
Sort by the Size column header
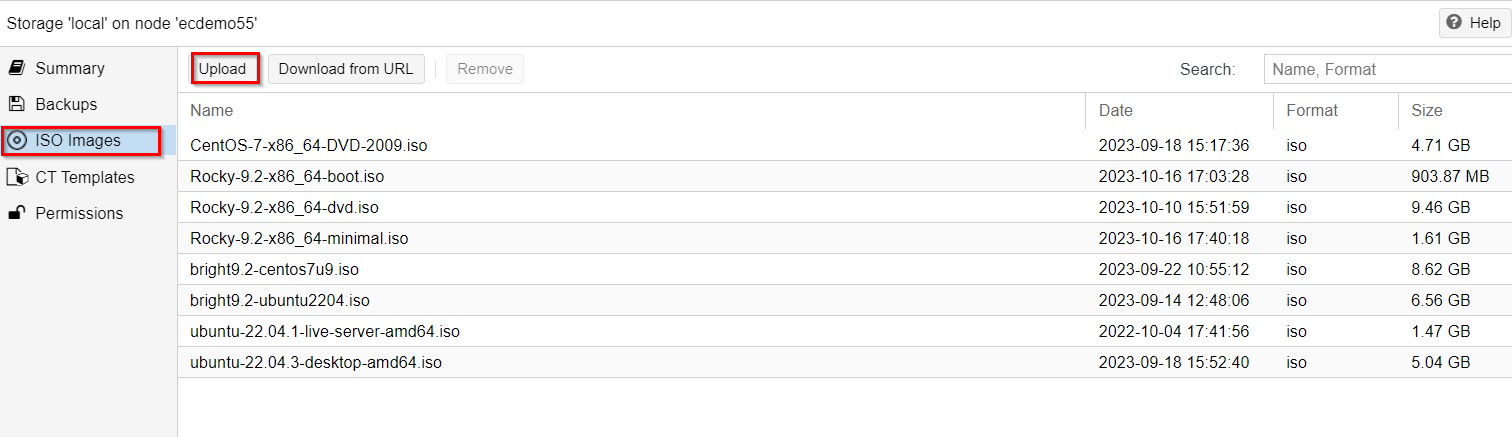(x=1427, y=110)
